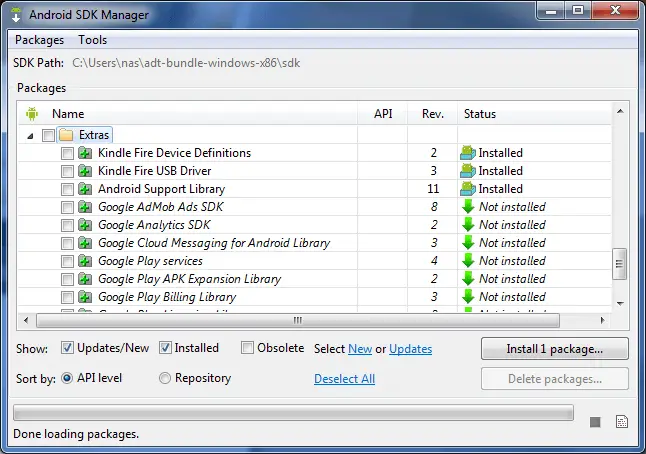Screen dimensions: 646x454
Task: Select the Google Play Billing Library row name
Action: [x=167, y=297]
